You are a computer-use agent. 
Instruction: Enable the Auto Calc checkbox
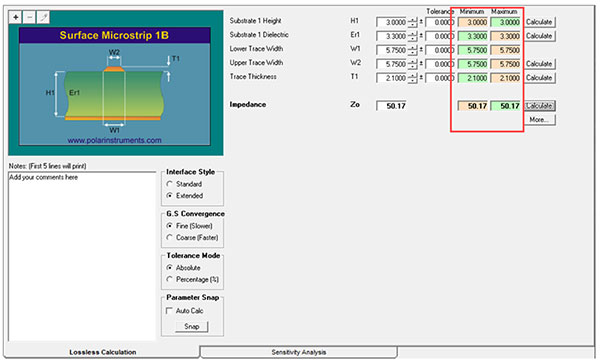(169, 311)
